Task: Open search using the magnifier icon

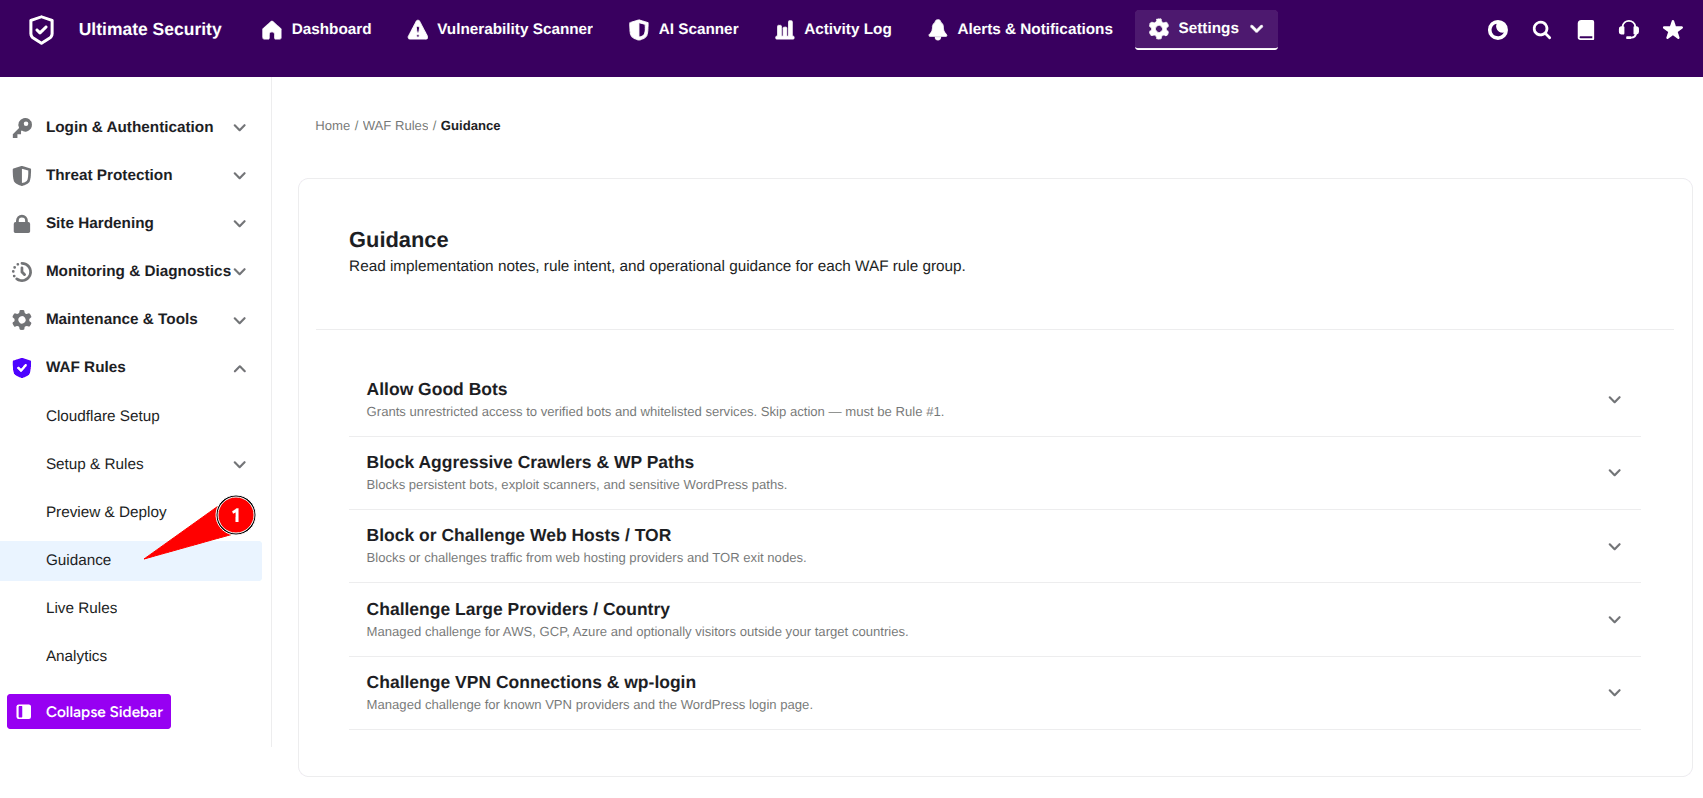Action: click(1541, 30)
